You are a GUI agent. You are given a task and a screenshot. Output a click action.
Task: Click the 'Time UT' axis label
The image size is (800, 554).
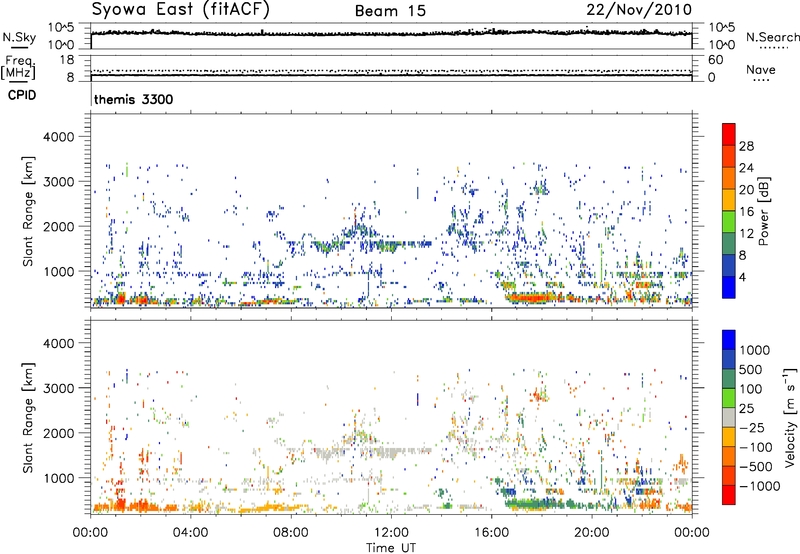coord(391,548)
